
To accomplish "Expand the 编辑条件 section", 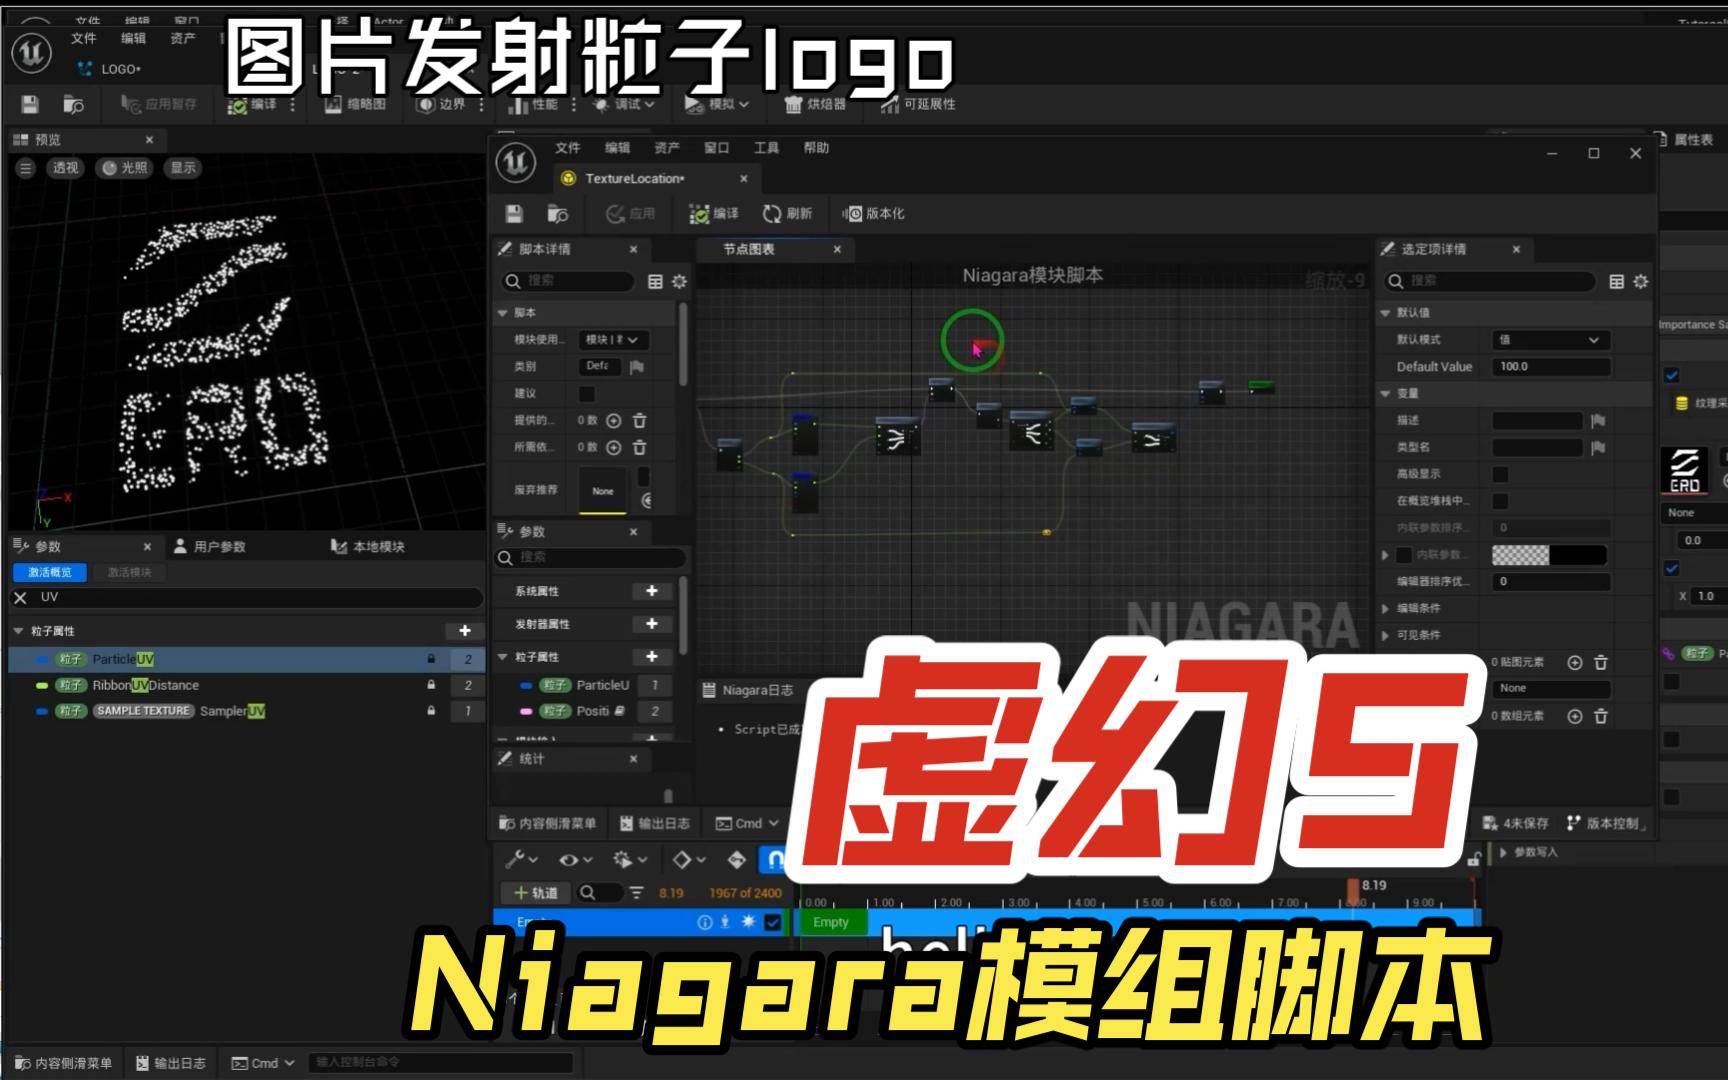I will click(1386, 609).
